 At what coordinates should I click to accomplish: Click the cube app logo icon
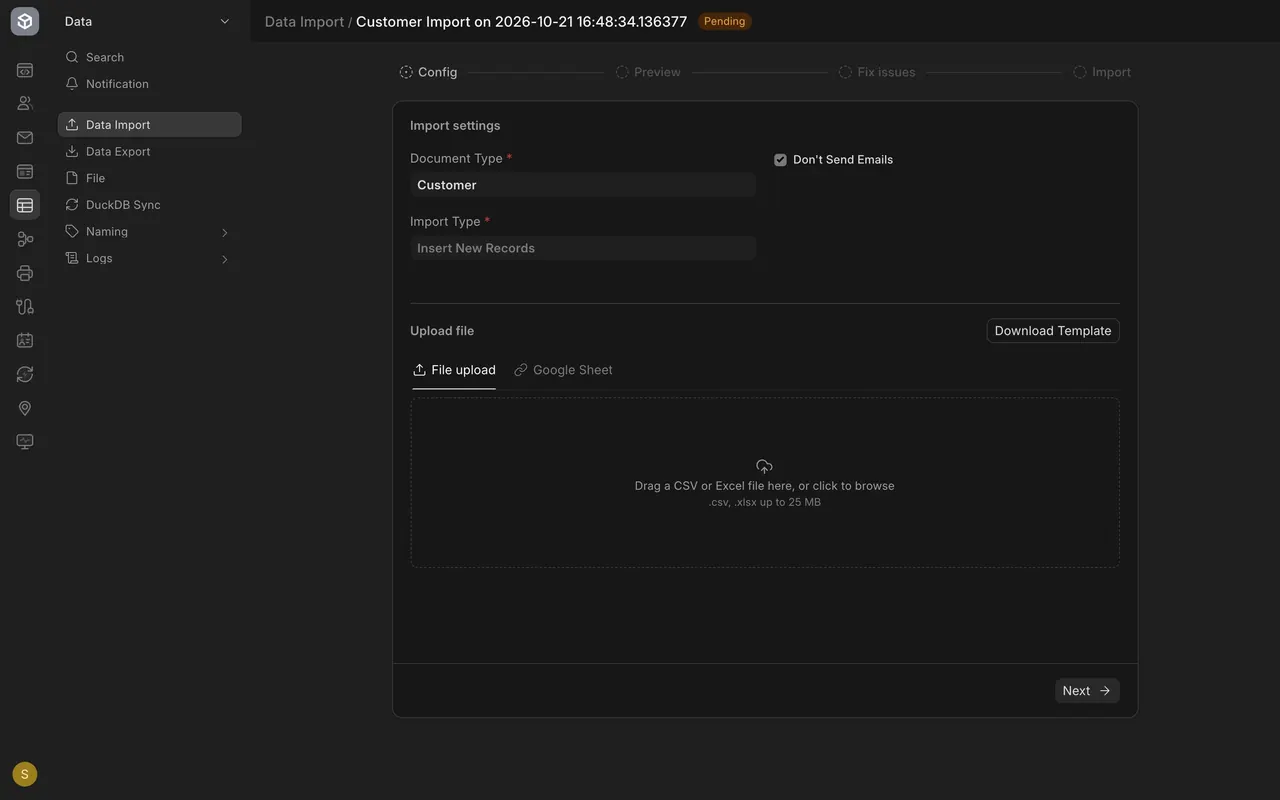(x=25, y=21)
